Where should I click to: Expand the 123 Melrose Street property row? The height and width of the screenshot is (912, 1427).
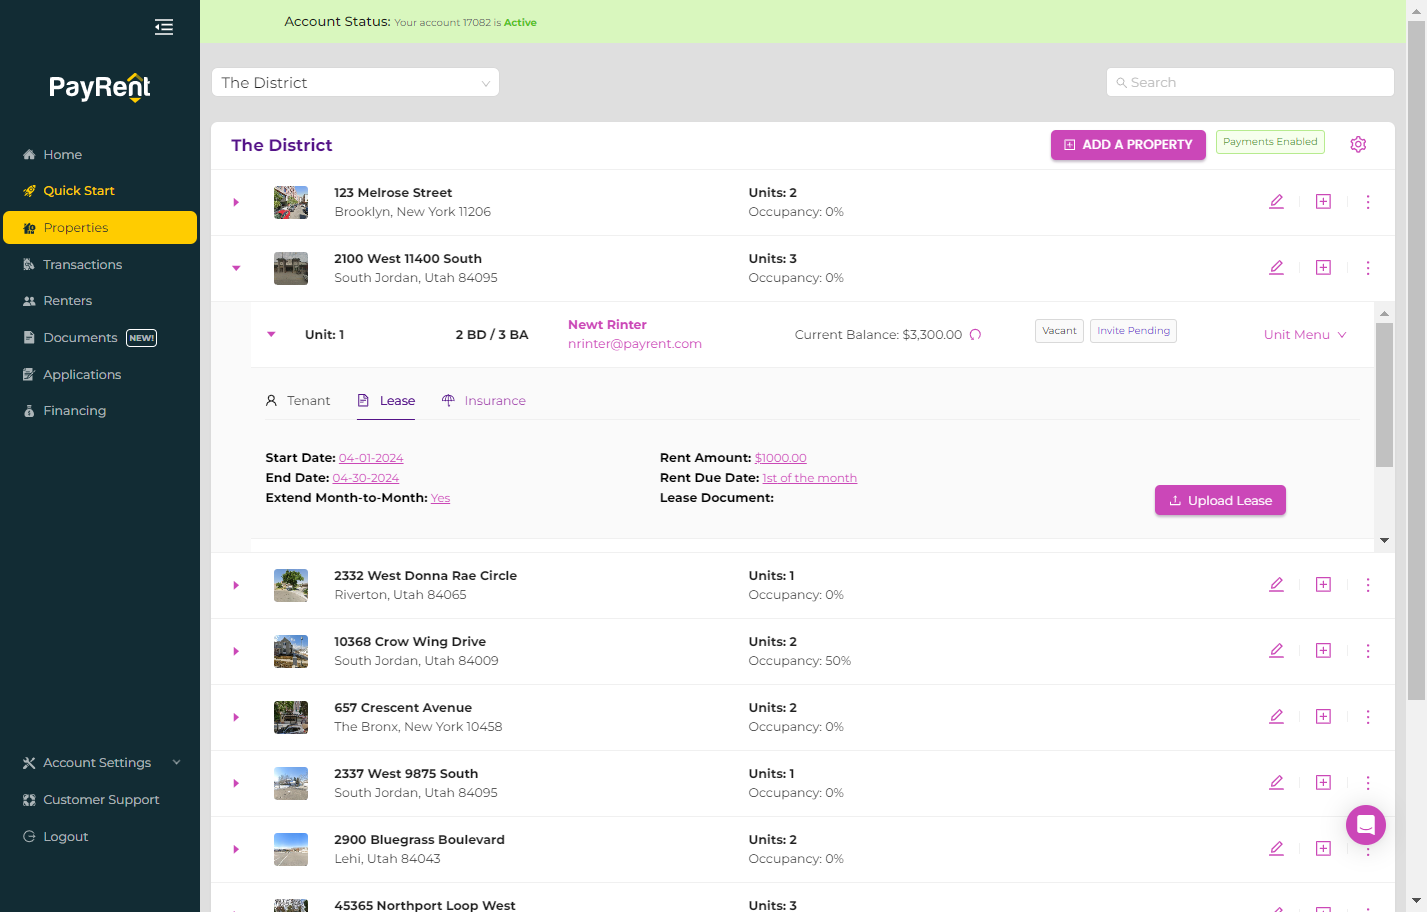point(236,202)
